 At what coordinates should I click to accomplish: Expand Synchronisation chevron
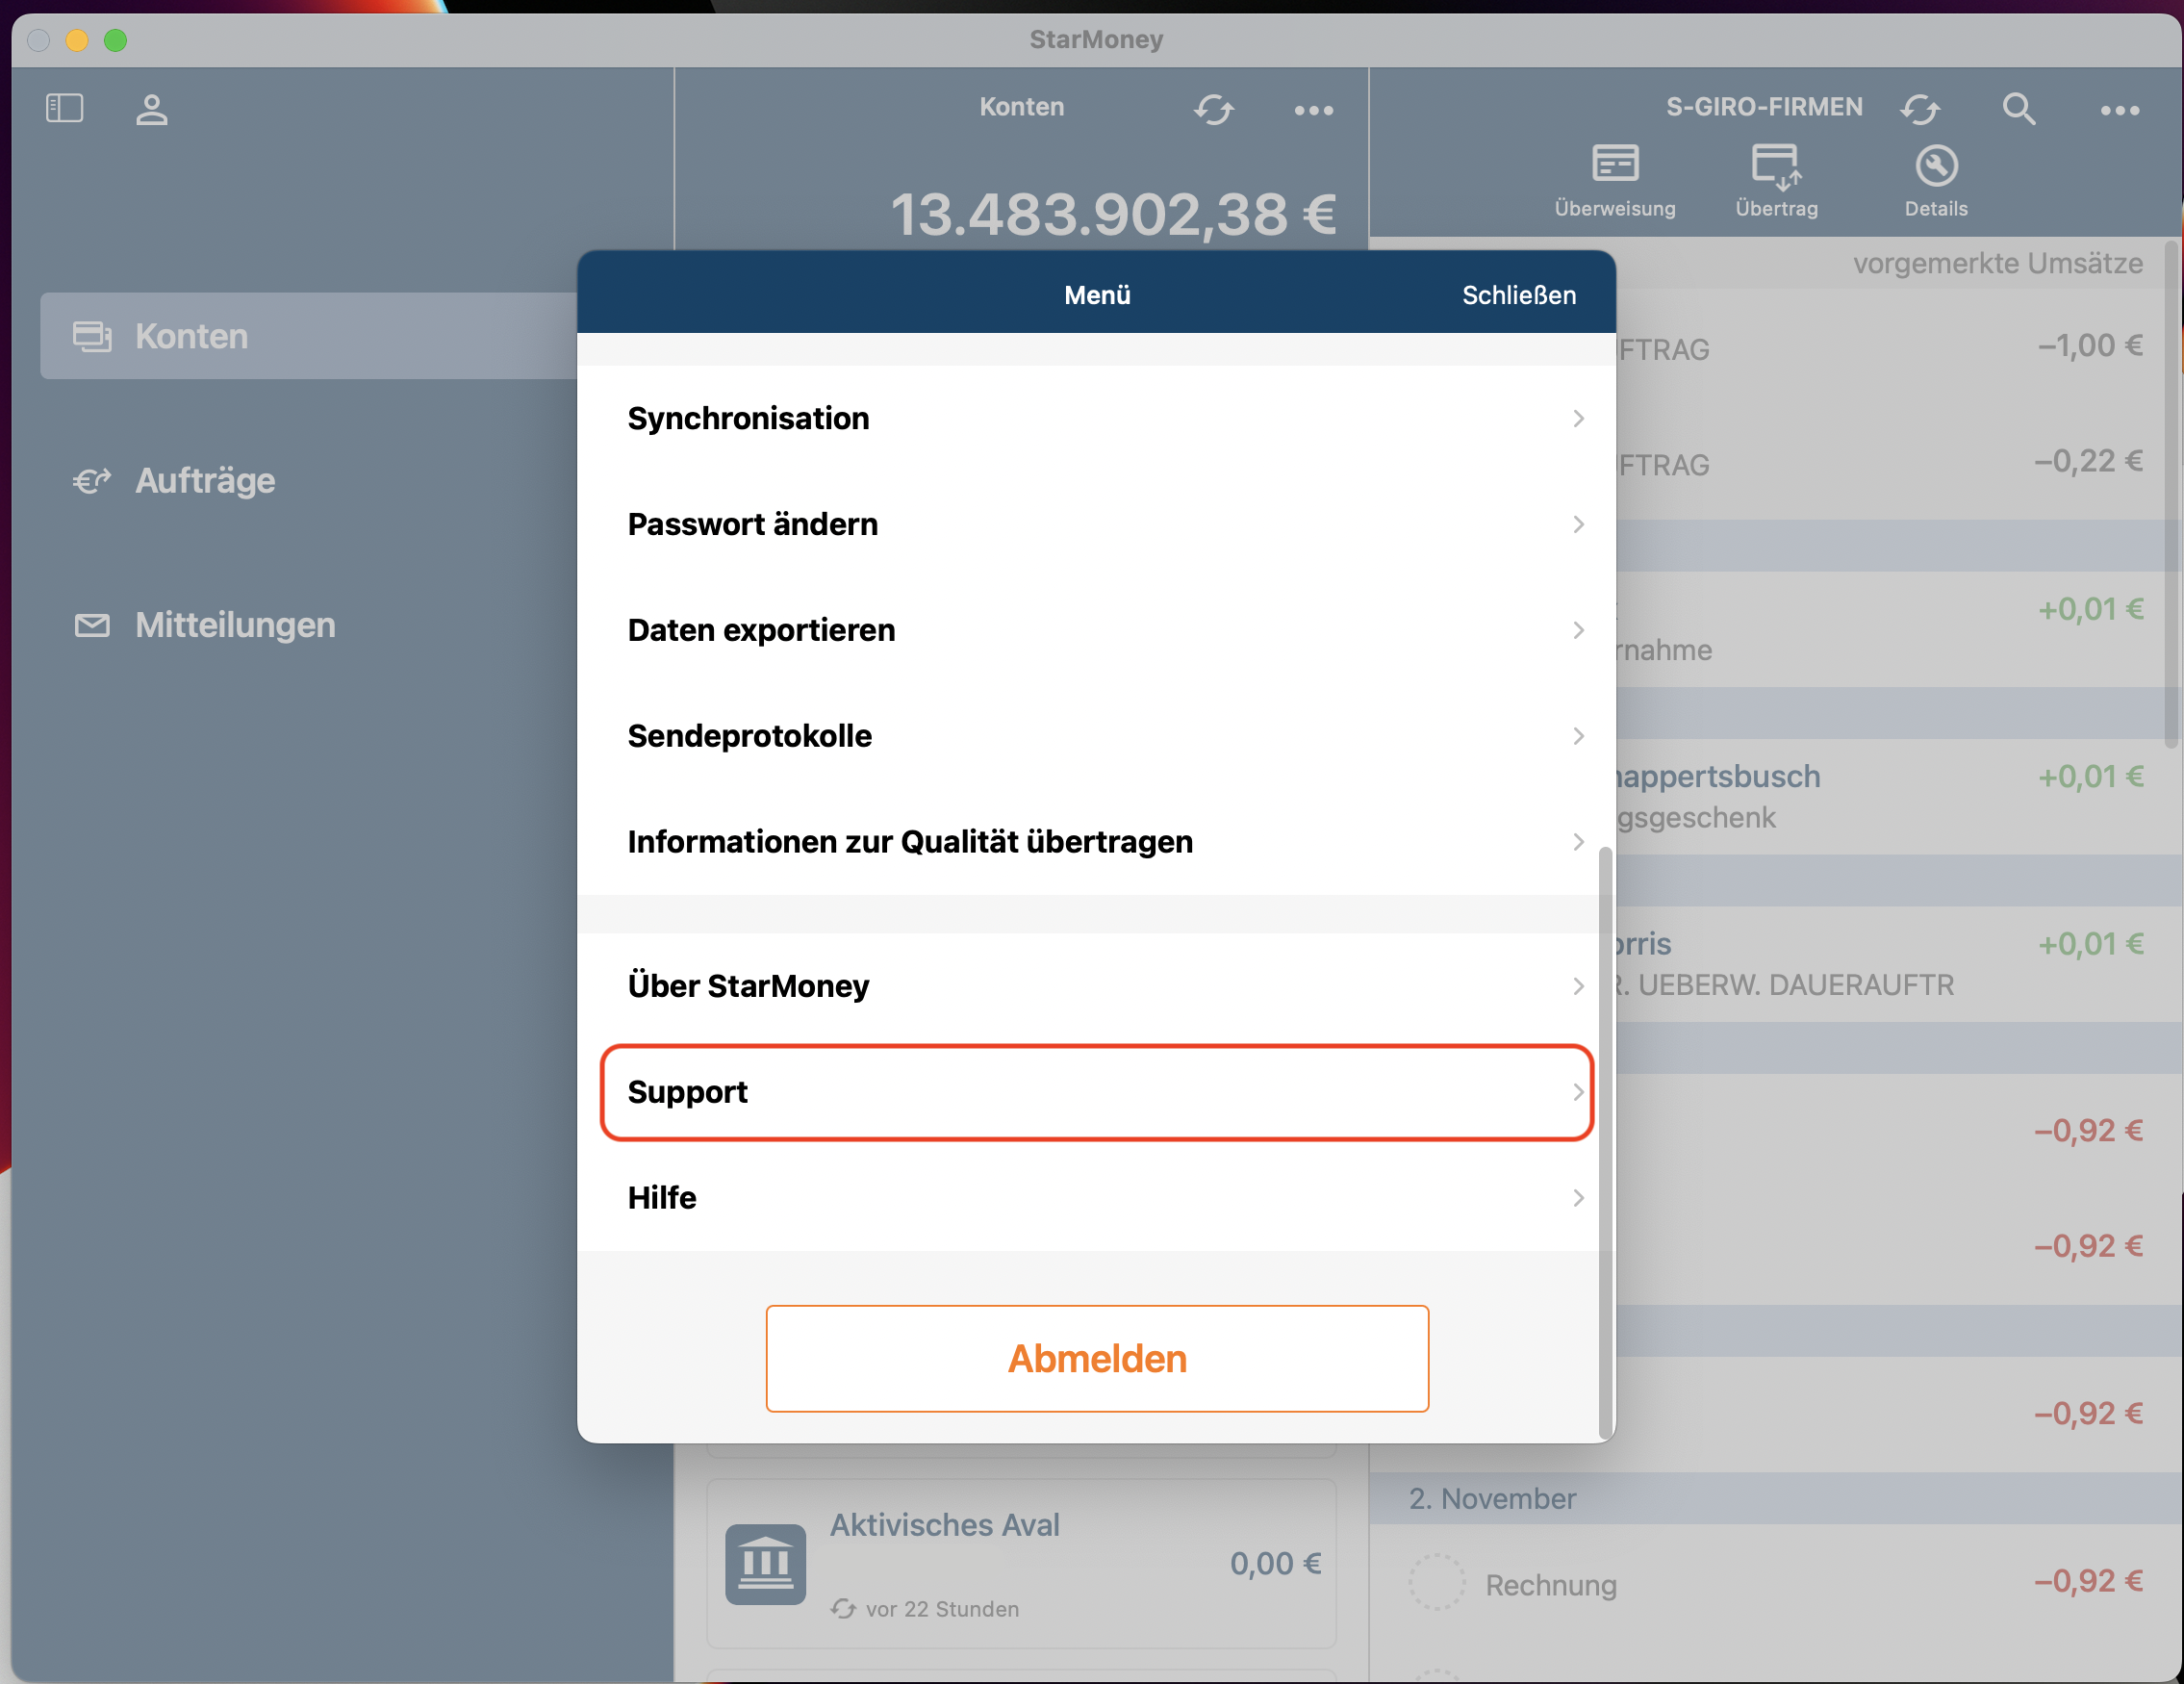tap(1577, 418)
